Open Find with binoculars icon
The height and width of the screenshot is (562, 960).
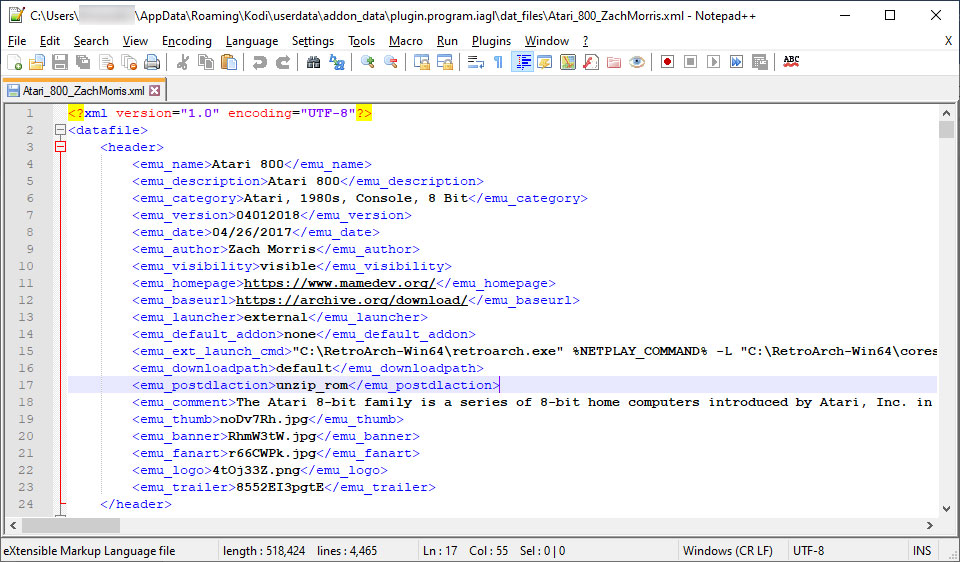coord(313,62)
